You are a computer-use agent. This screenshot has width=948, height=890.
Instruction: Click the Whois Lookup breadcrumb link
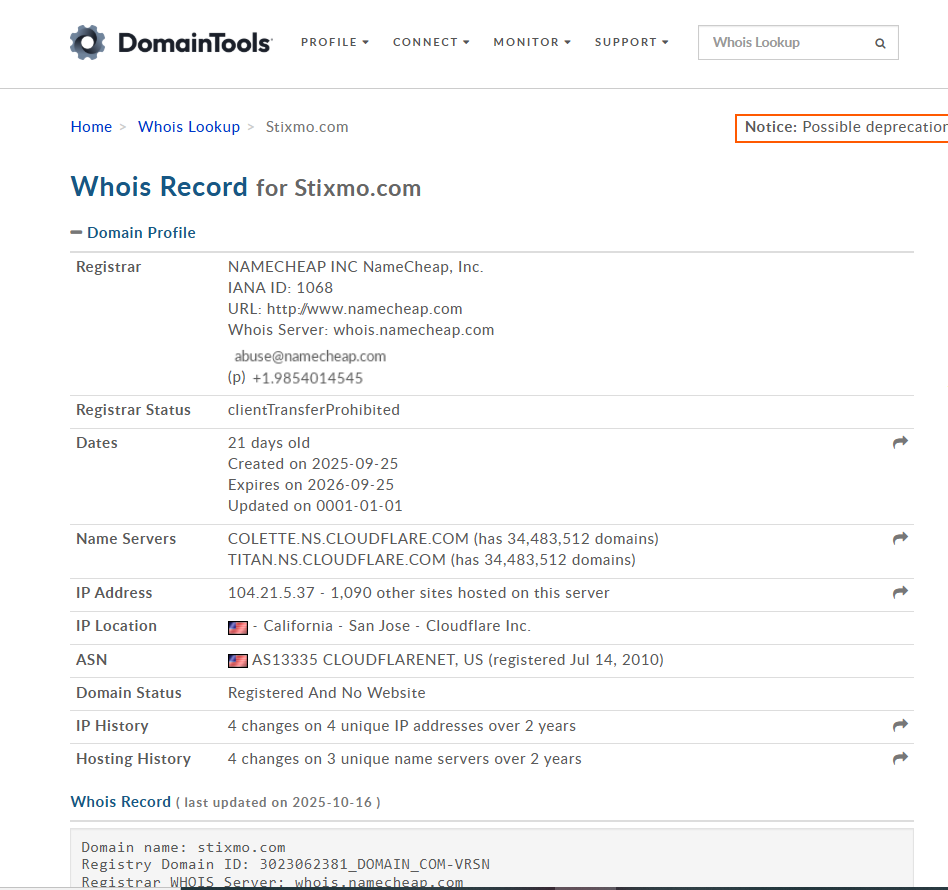(189, 127)
